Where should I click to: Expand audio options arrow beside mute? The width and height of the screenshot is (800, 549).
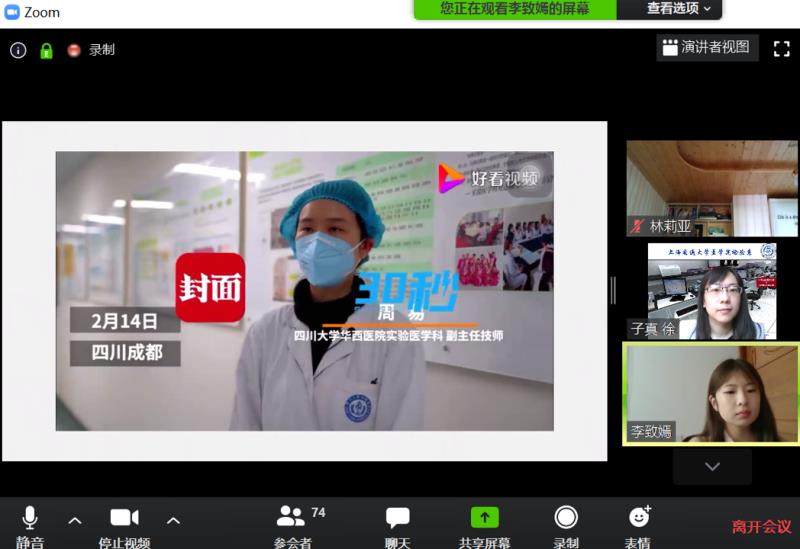[x=74, y=521]
